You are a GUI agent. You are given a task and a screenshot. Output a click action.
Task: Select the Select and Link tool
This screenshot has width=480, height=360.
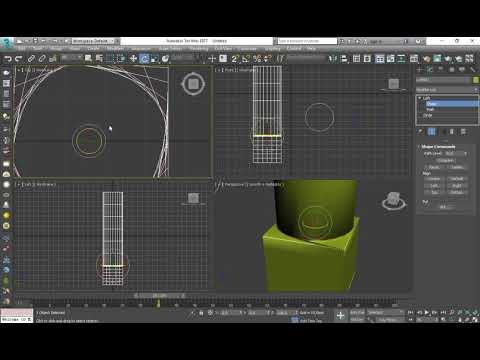tap(31, 59)
